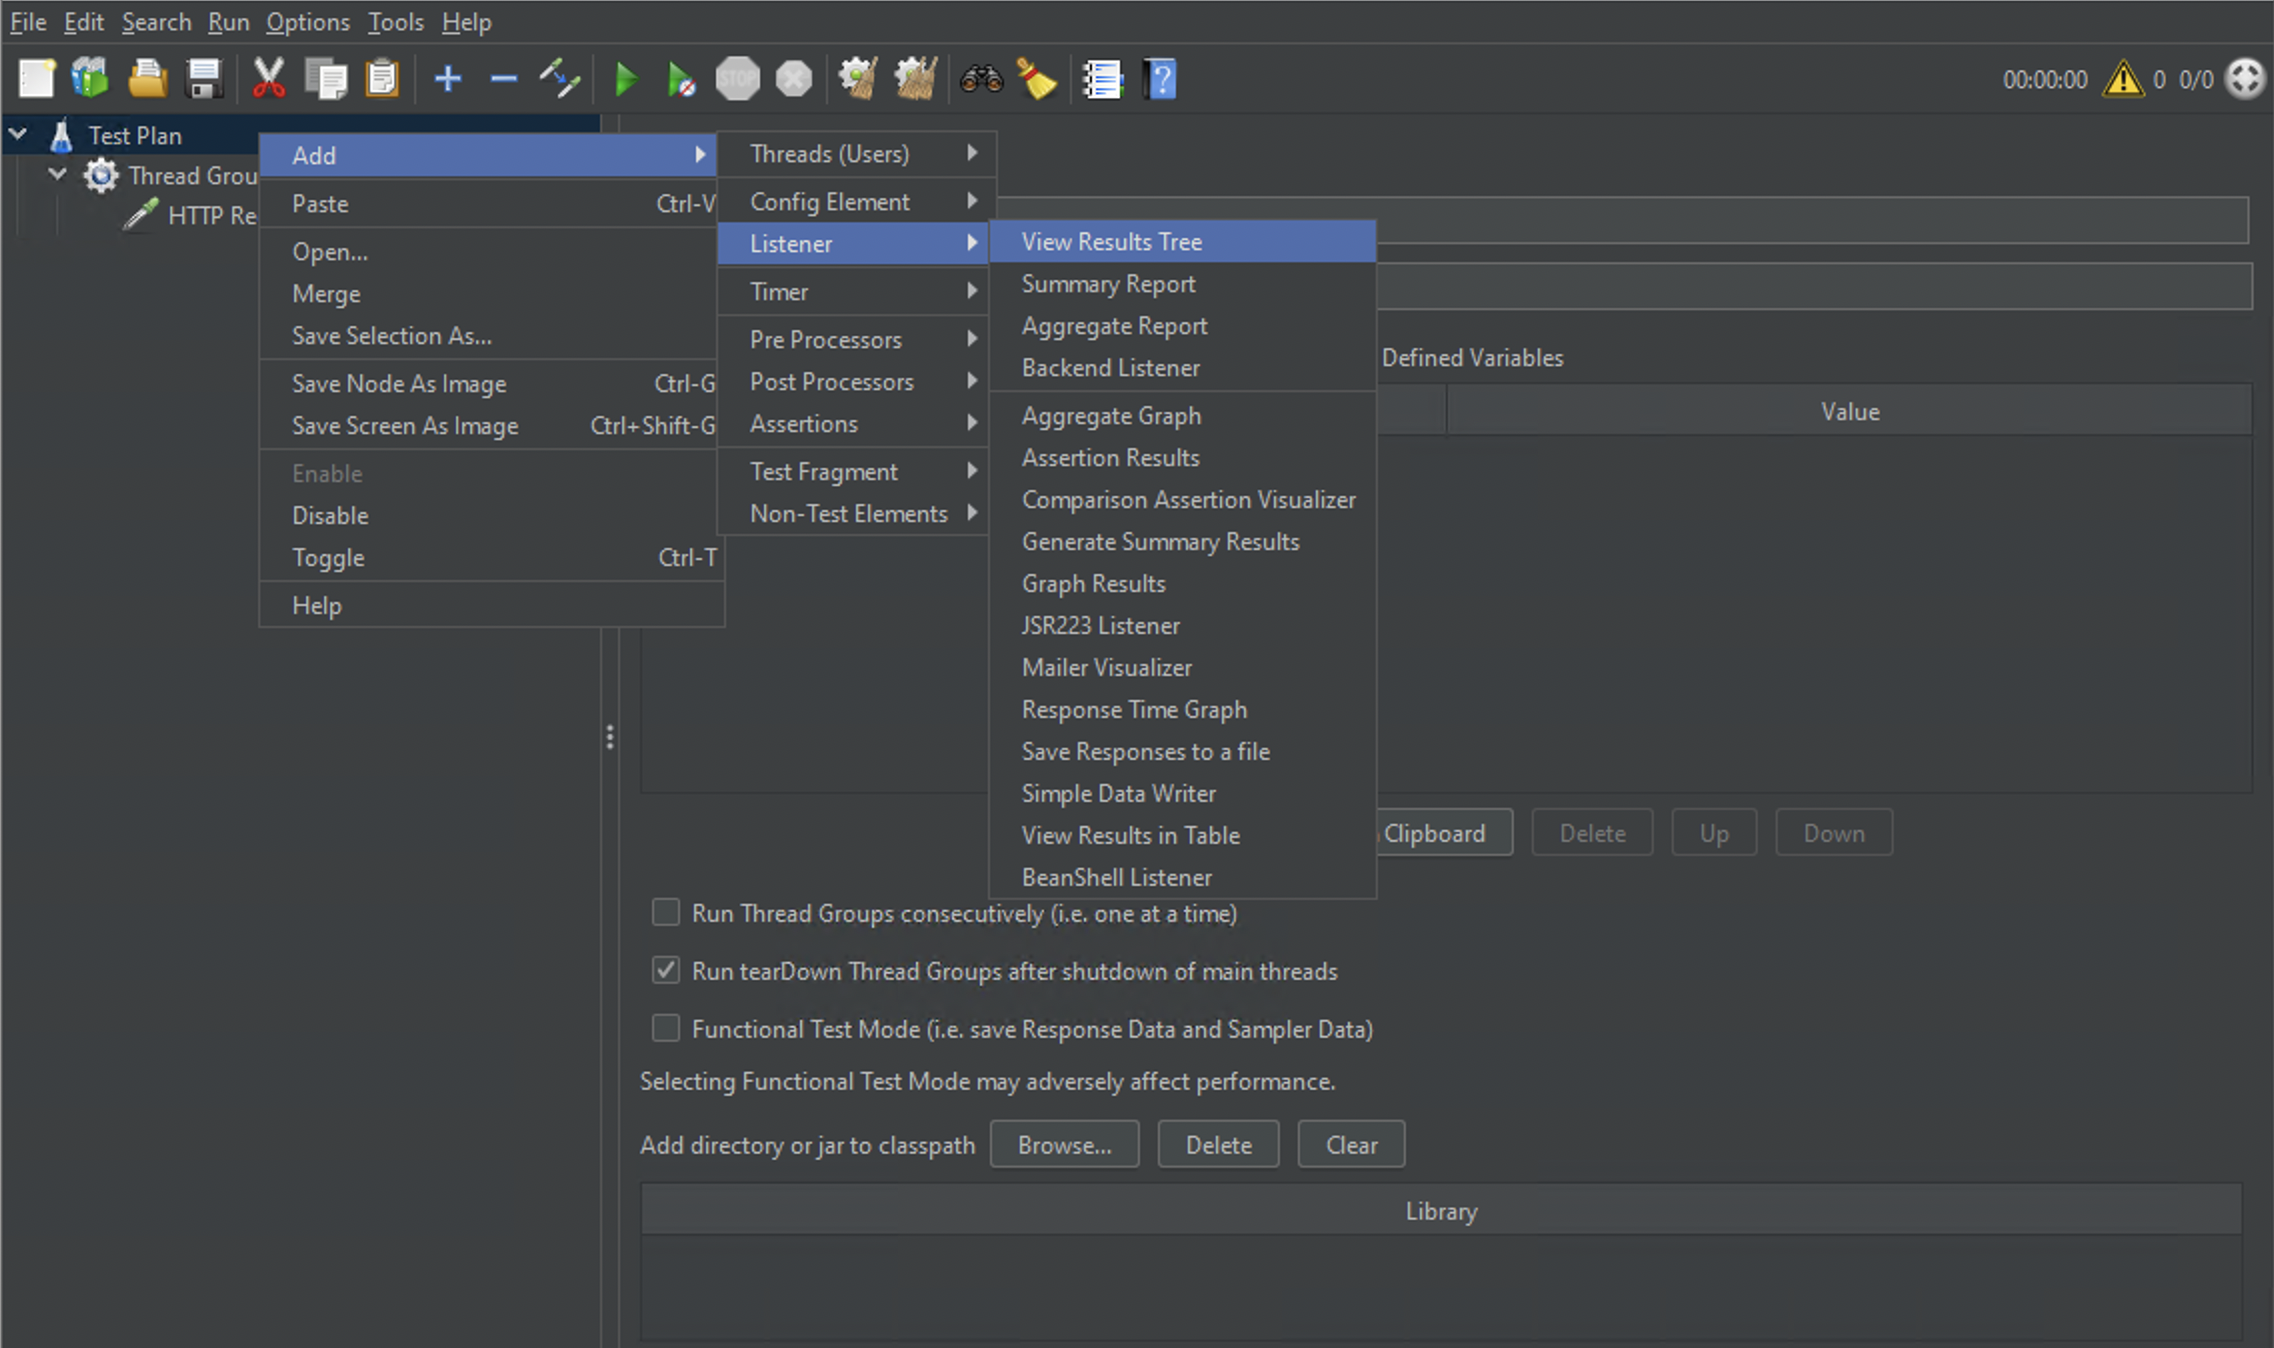Click the Up button
This screenshot has height=1348, width=2274.
click(1714, 832)
